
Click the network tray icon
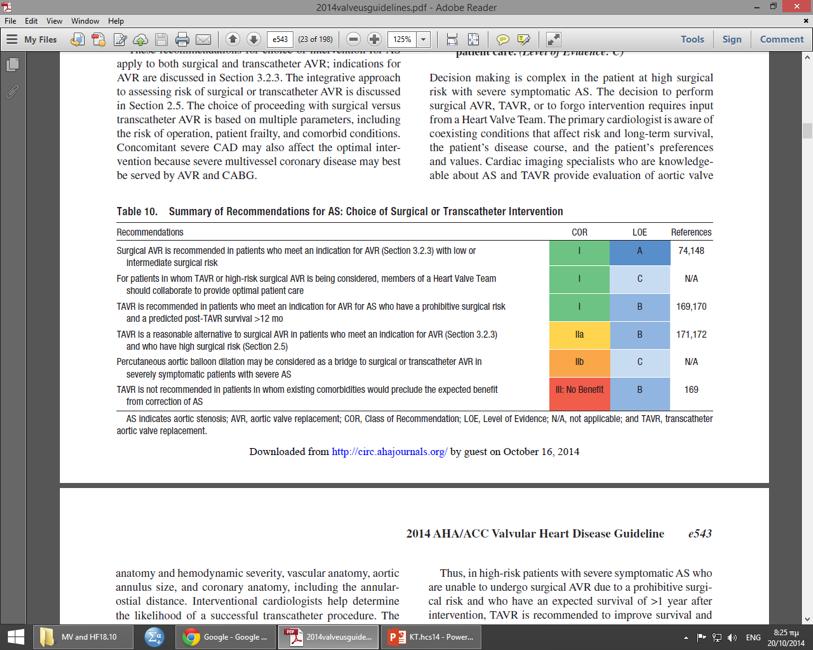(717, 638)
